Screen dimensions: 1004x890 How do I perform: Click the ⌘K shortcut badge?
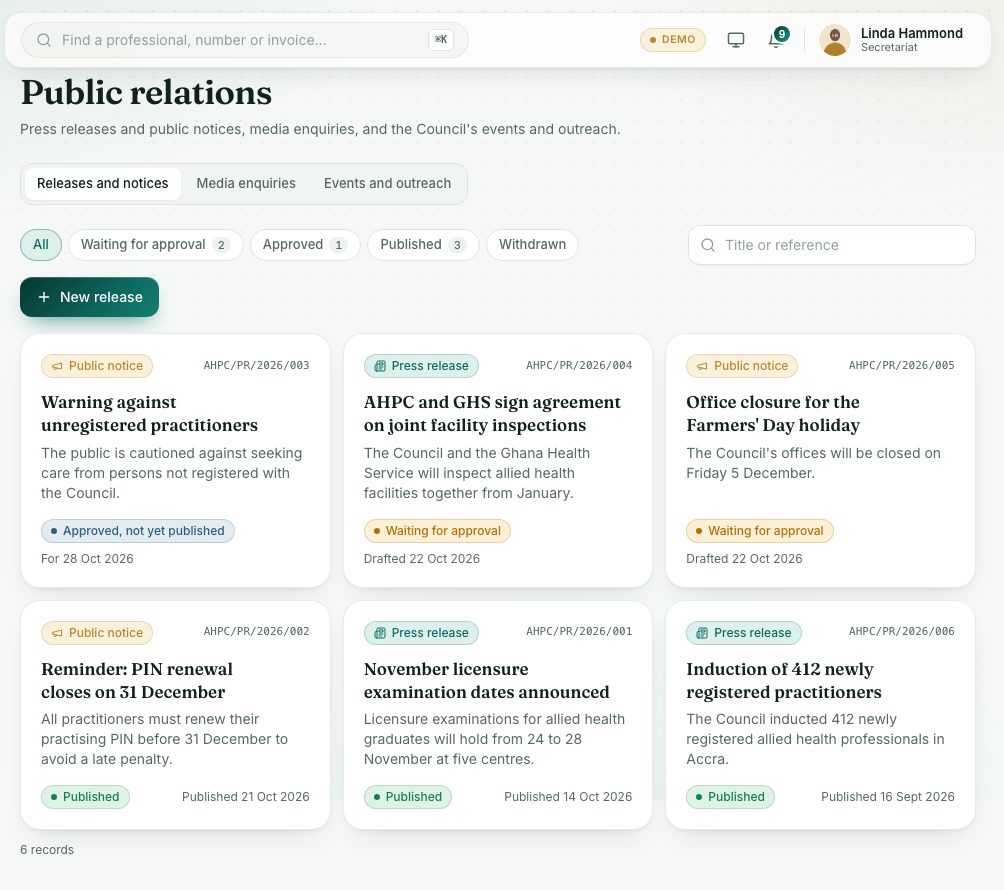tap(441, 40)
